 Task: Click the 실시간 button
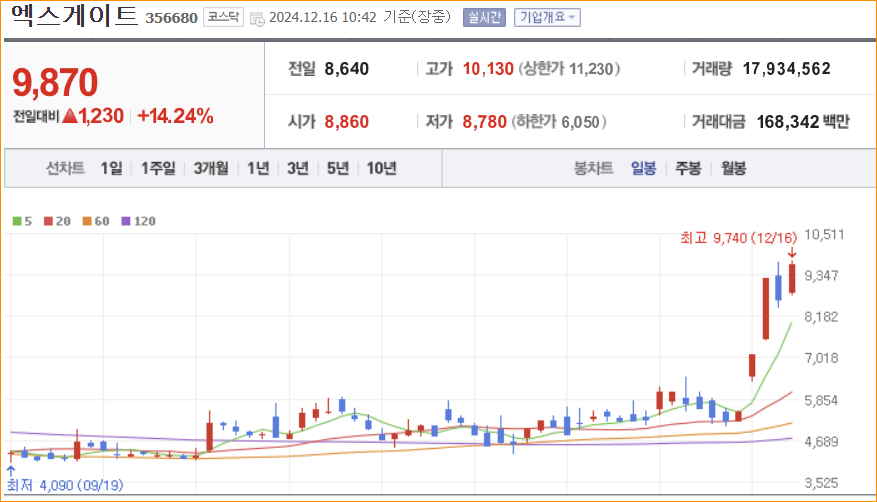(x=484, y=17)
